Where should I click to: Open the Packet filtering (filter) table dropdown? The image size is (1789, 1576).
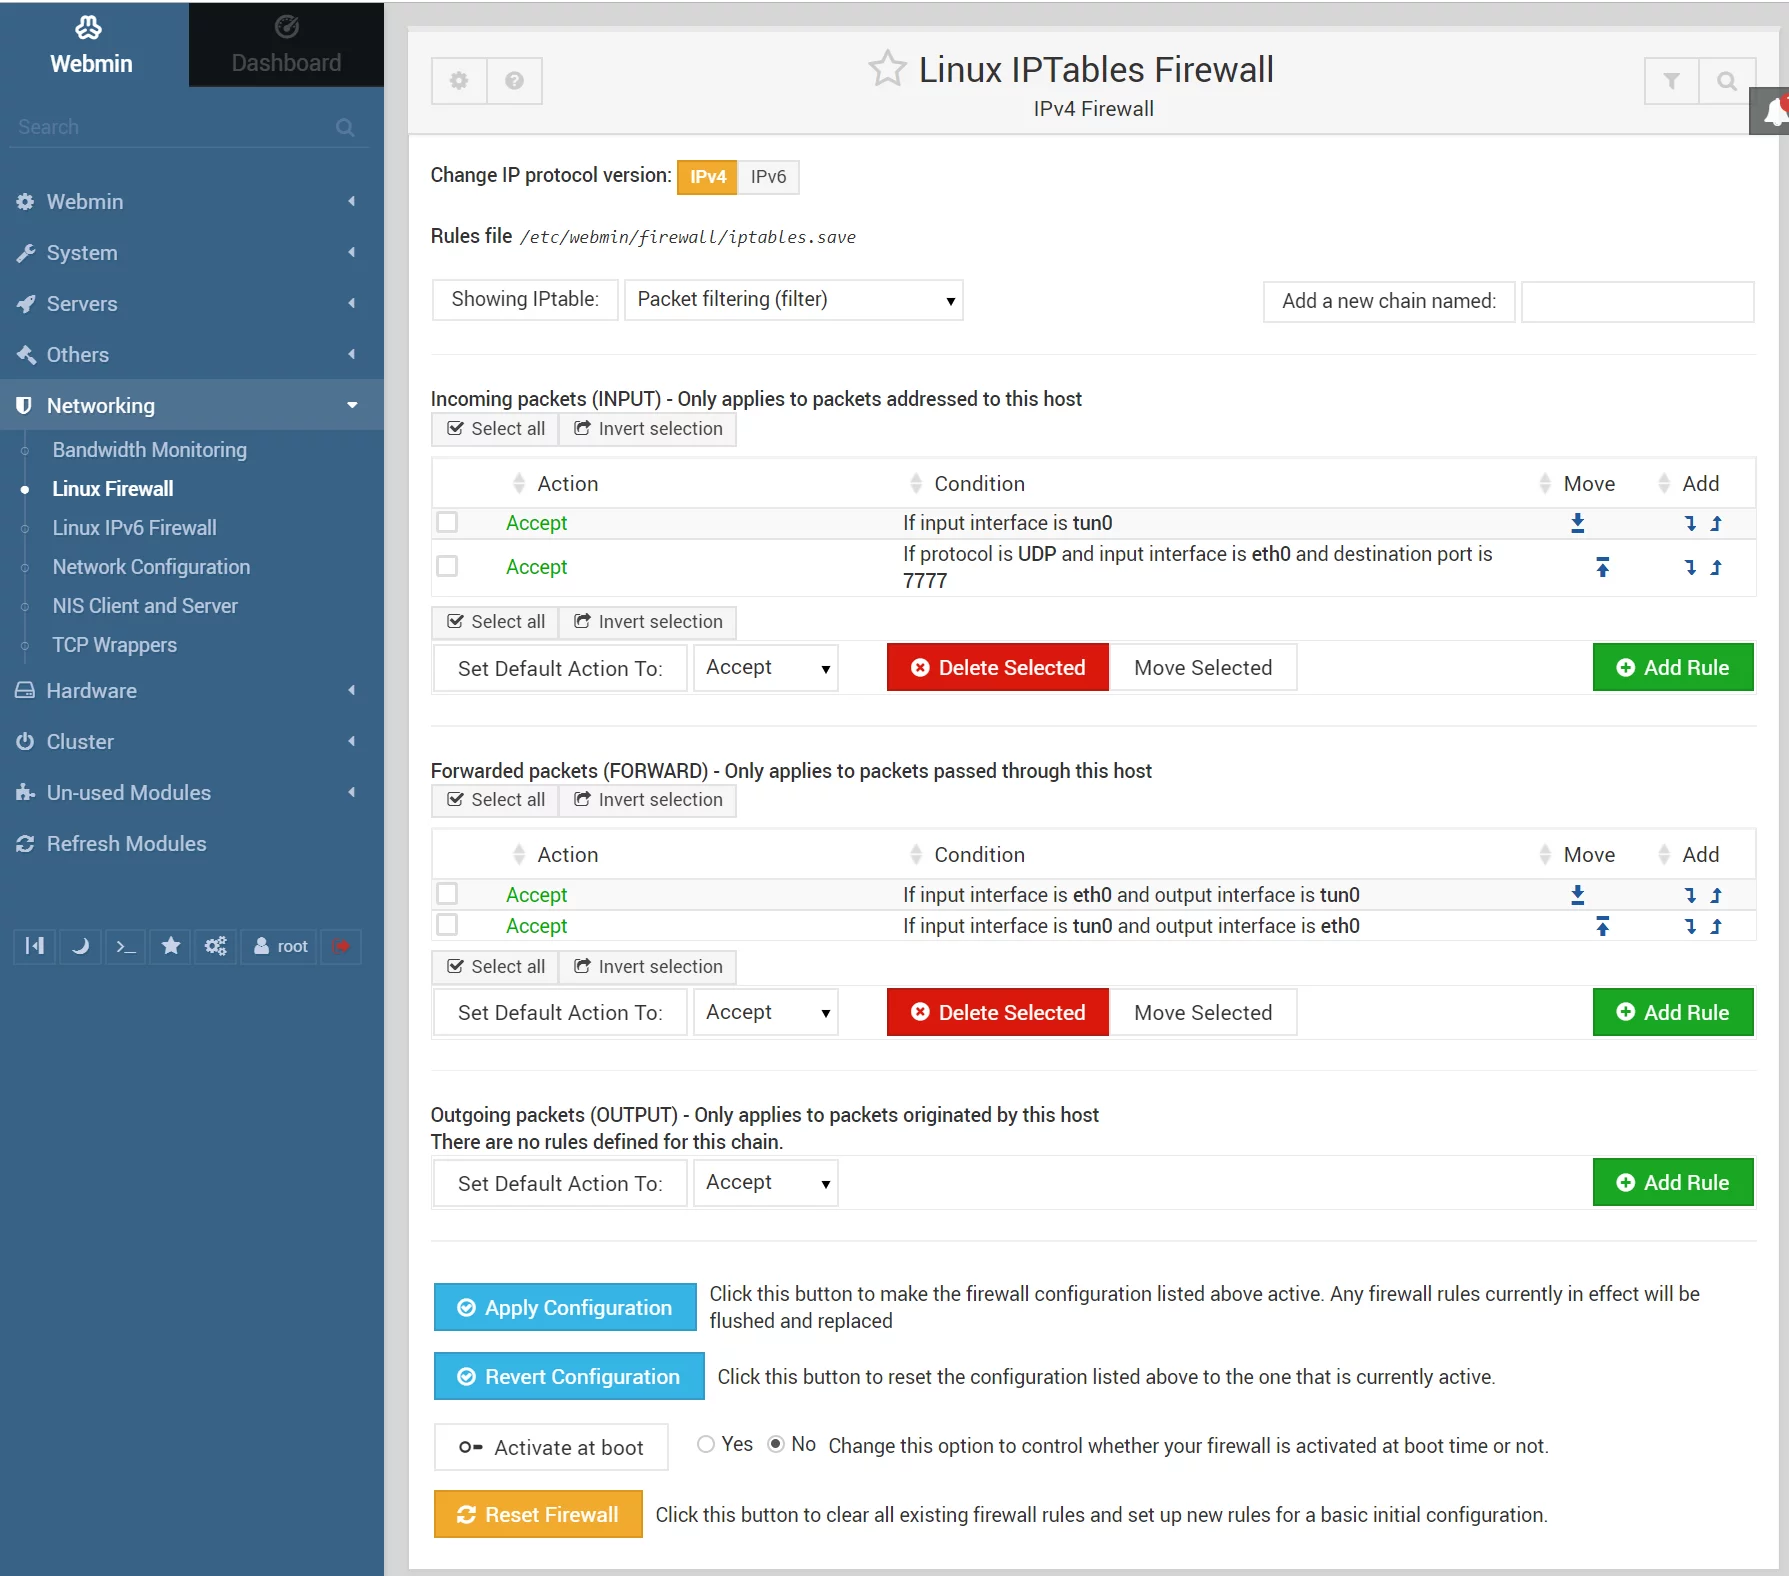click(794, 300)
